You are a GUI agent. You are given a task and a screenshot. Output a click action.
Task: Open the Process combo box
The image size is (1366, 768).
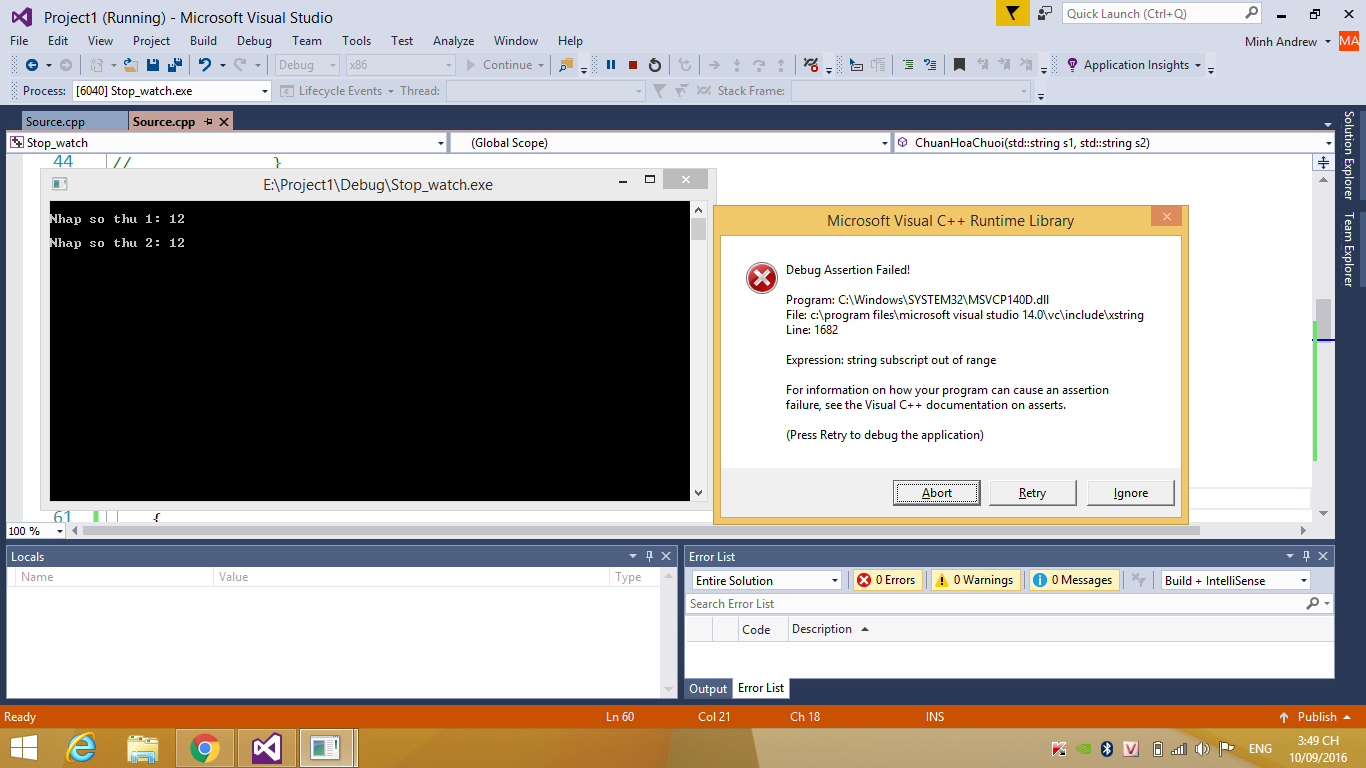click(x=172, y=91)
